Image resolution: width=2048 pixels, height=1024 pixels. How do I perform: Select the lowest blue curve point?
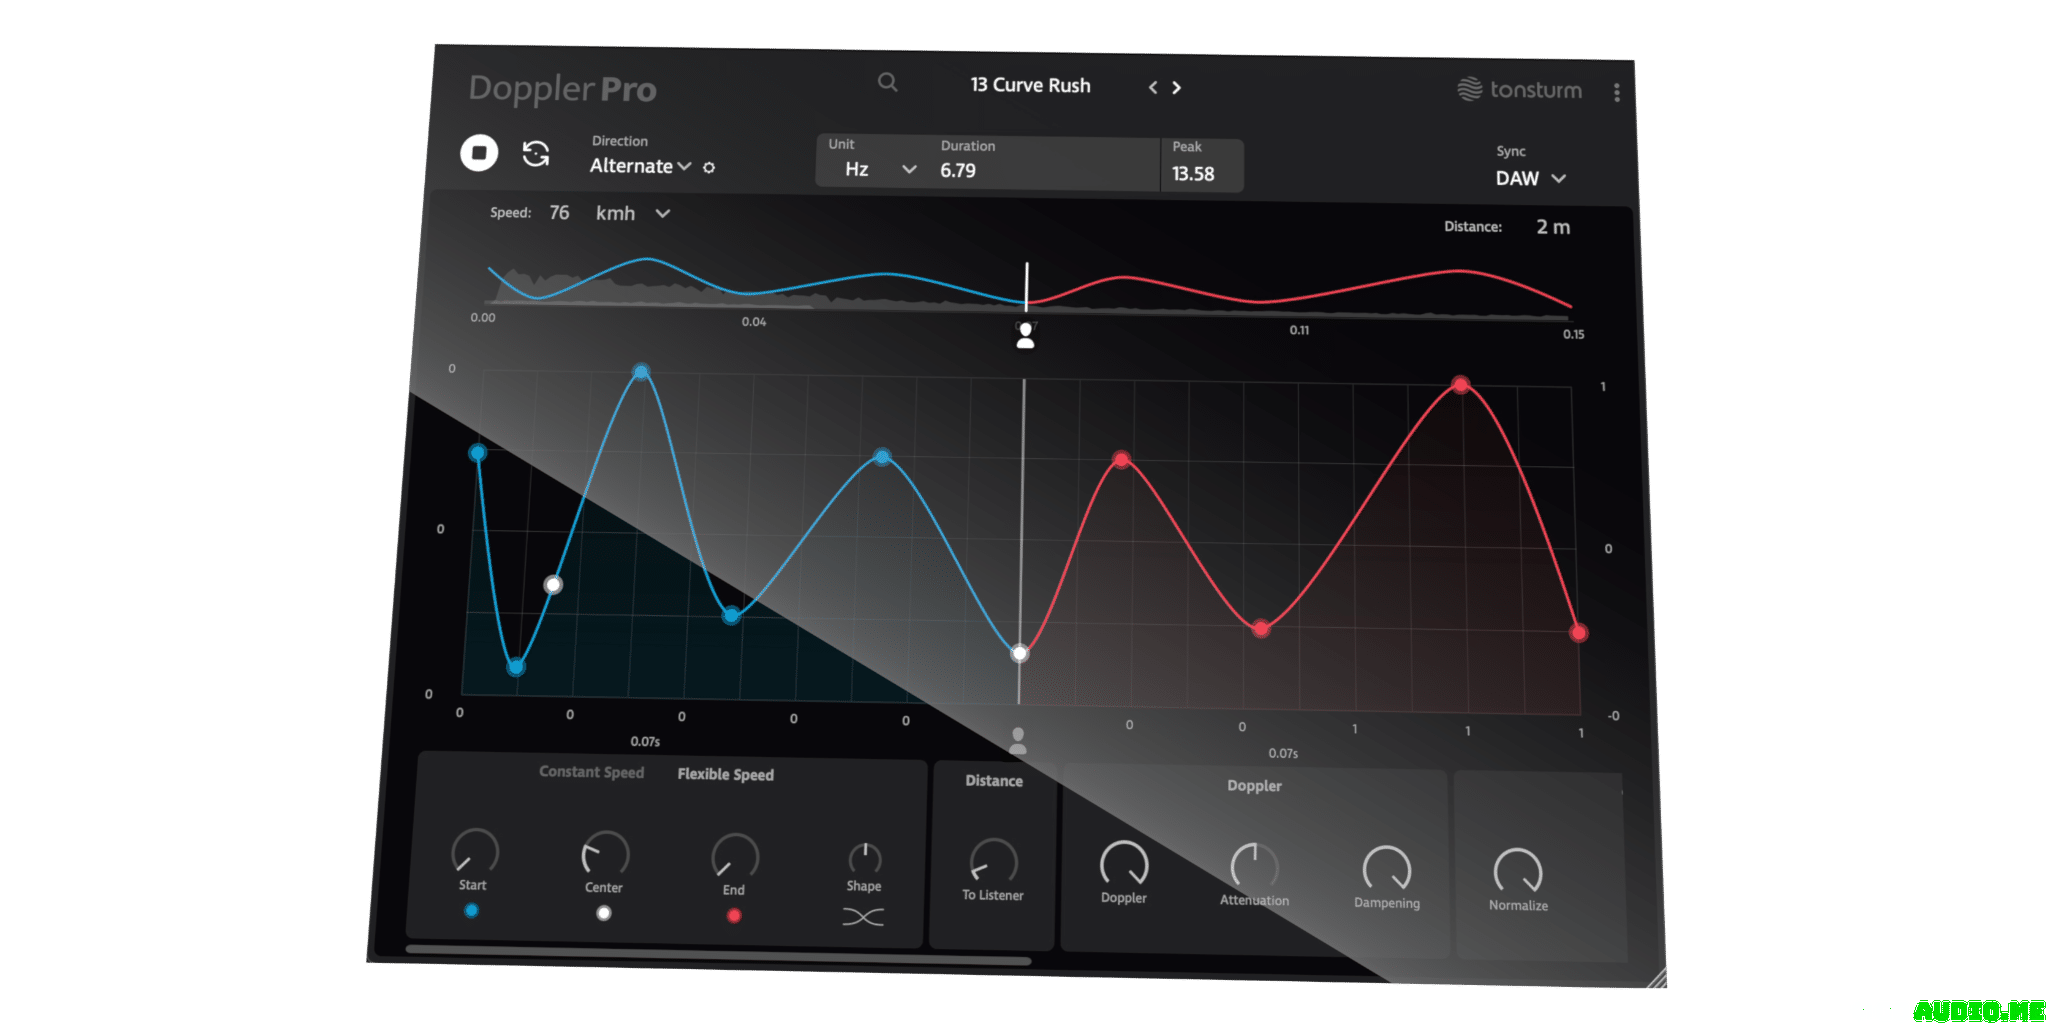click(x=516, y=666)
